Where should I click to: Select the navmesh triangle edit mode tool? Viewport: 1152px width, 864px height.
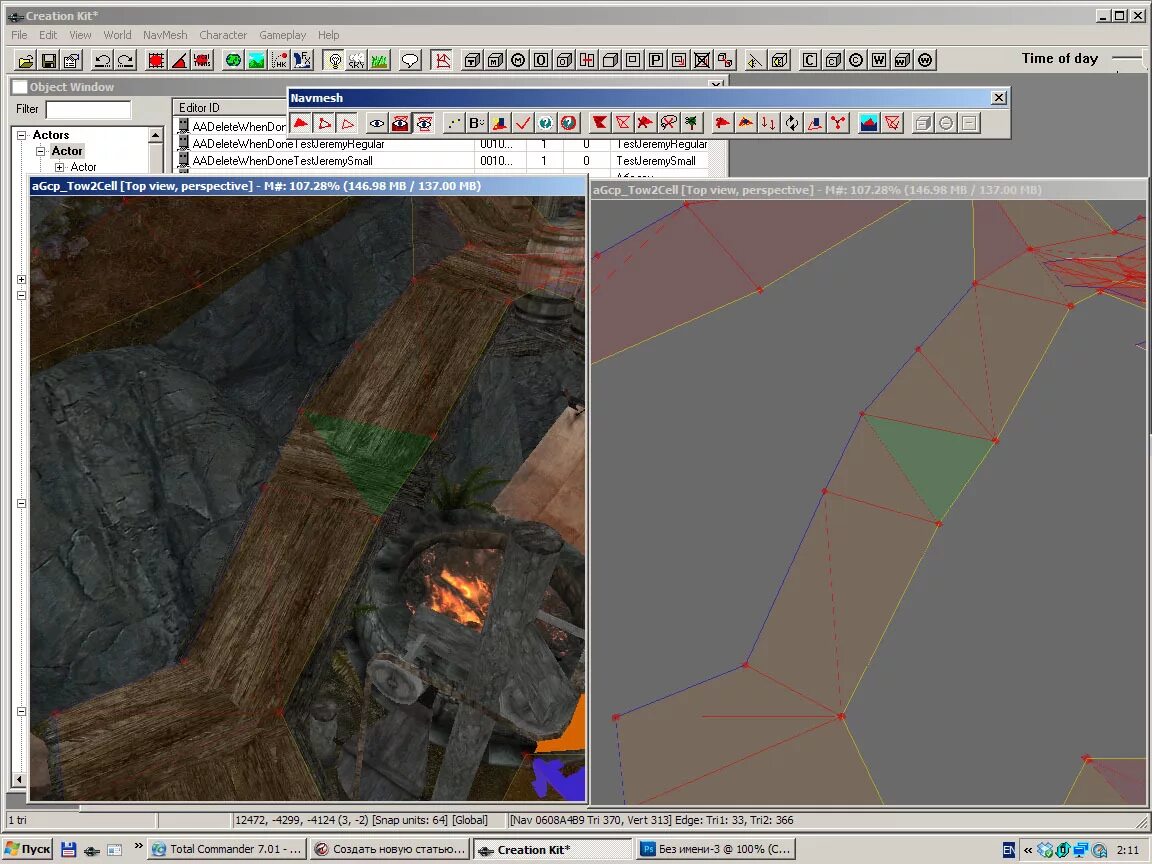pos(300,123)
